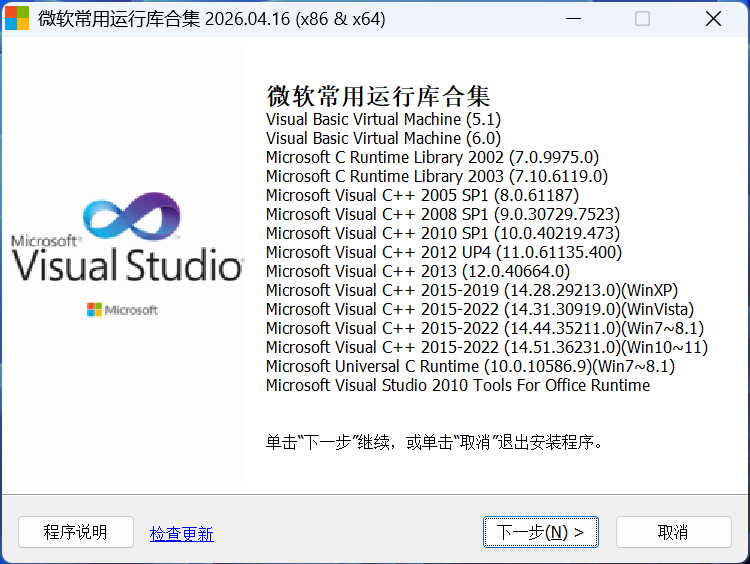Click Microsoft Visual C++ 2013 (12.0.40664.0) line
Screen dimensions: 750x564
418,271
